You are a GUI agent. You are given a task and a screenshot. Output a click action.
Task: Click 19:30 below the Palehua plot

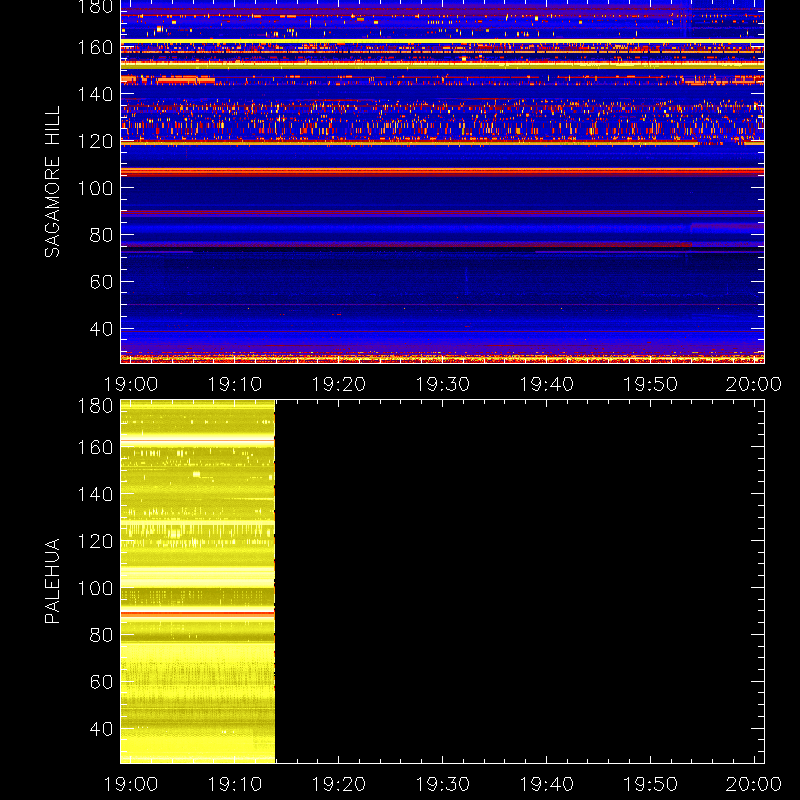coord(443,784)
